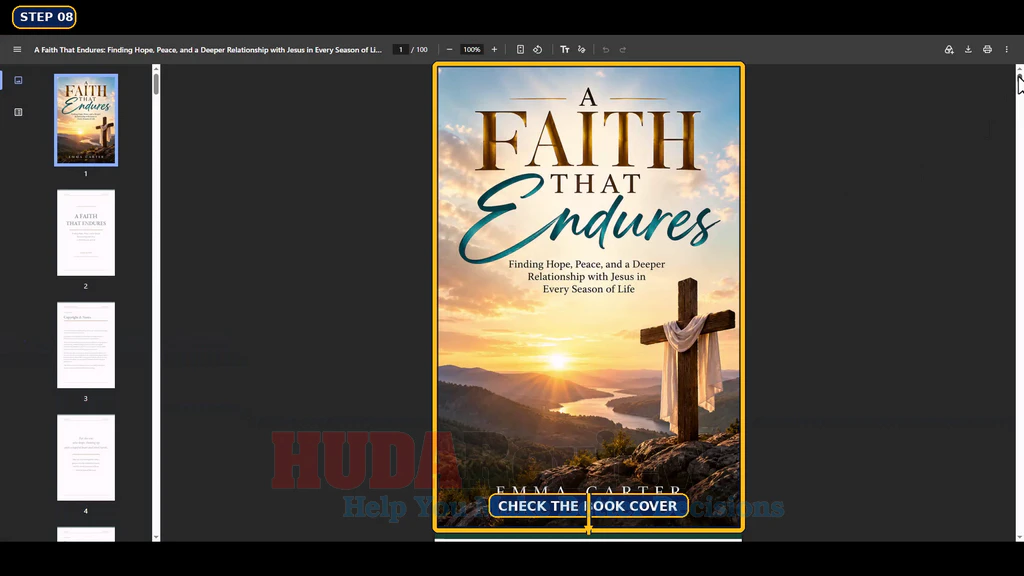Viewport: 1024px width, 576px height.
Task: Rotate the document counterclockwise
Action: pos(537,50)
